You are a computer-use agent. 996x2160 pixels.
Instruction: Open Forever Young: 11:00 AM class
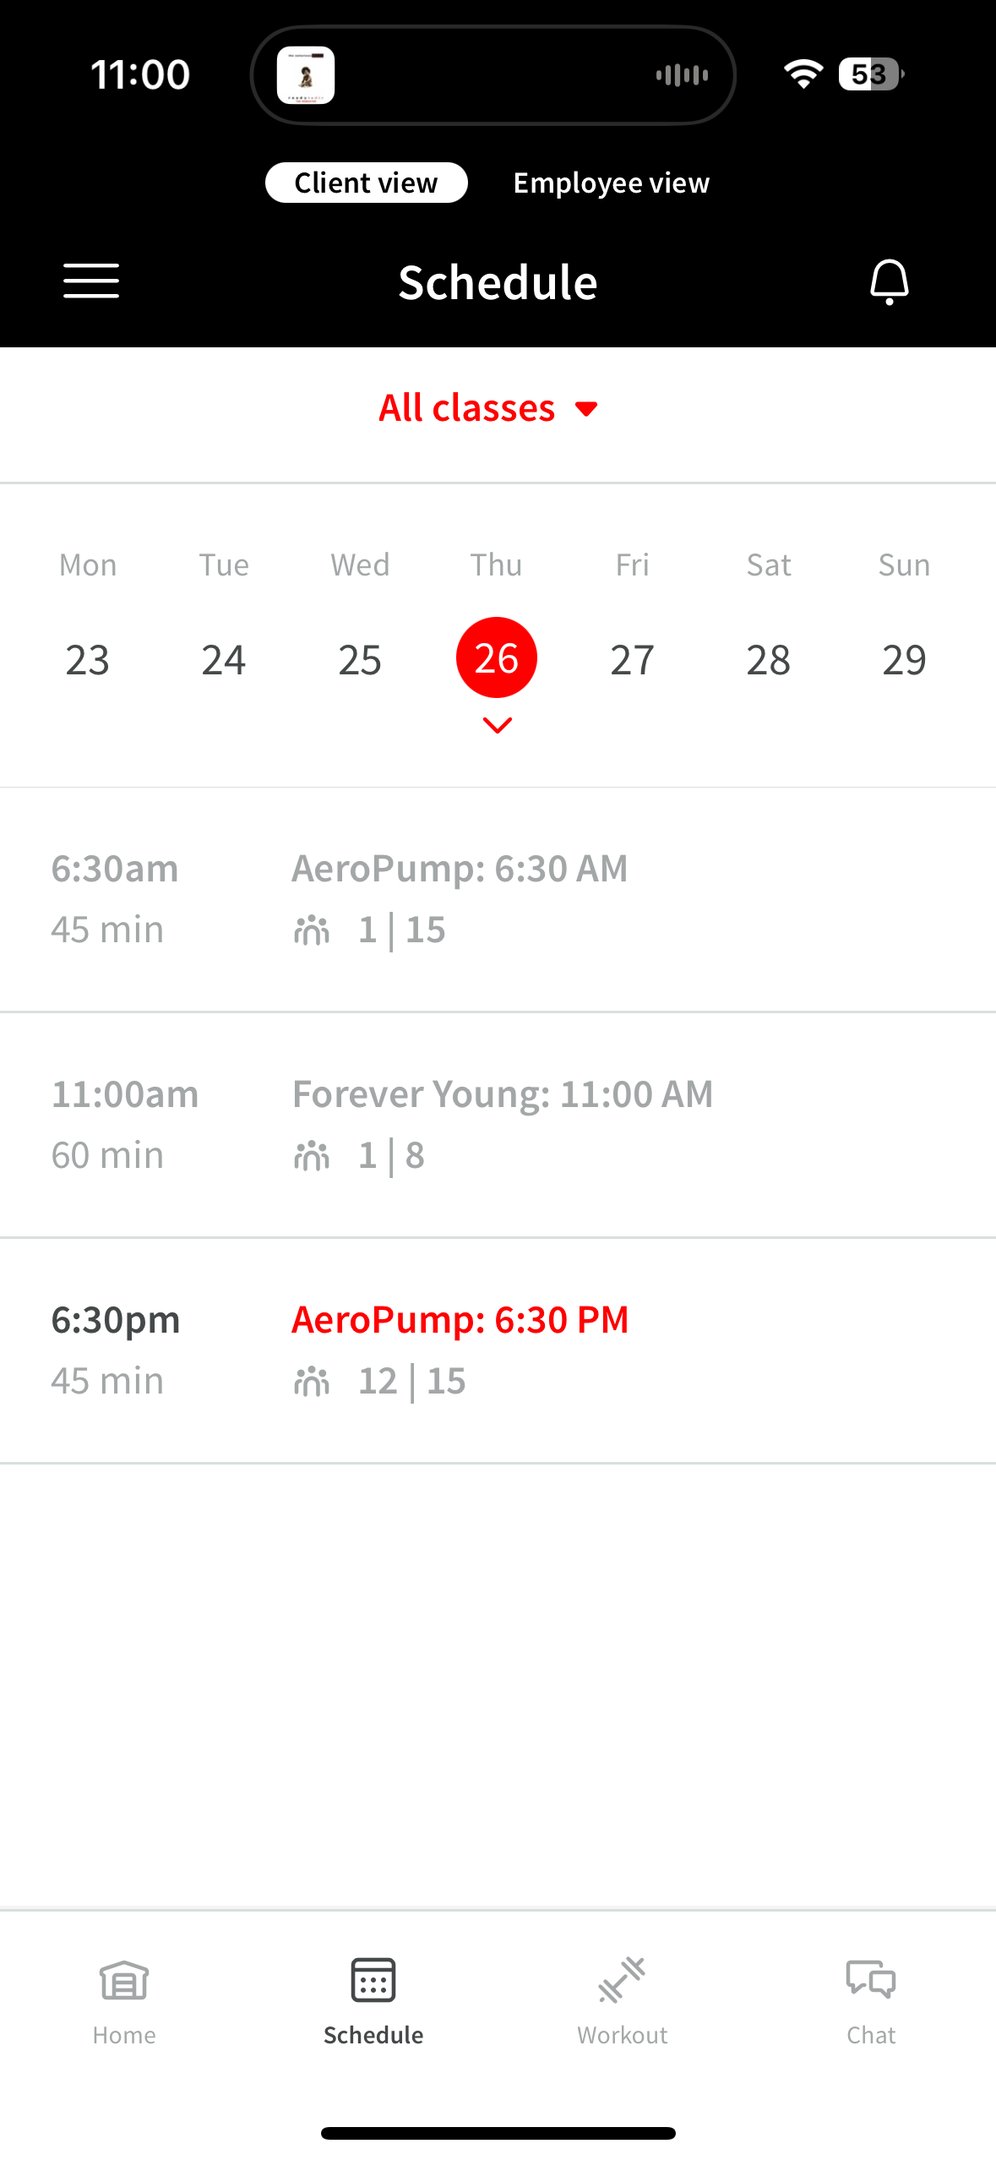click(502, 1095)
